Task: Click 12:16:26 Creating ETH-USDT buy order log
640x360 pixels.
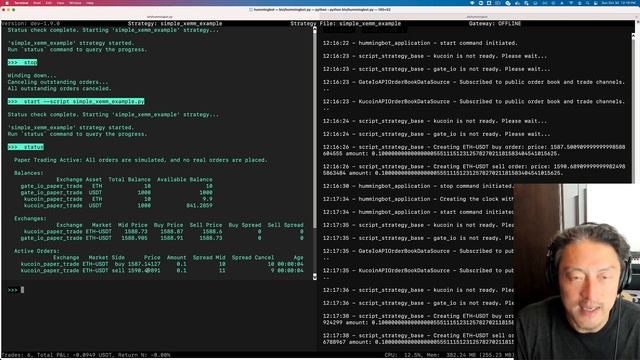Action: click(x=474, y=150)
